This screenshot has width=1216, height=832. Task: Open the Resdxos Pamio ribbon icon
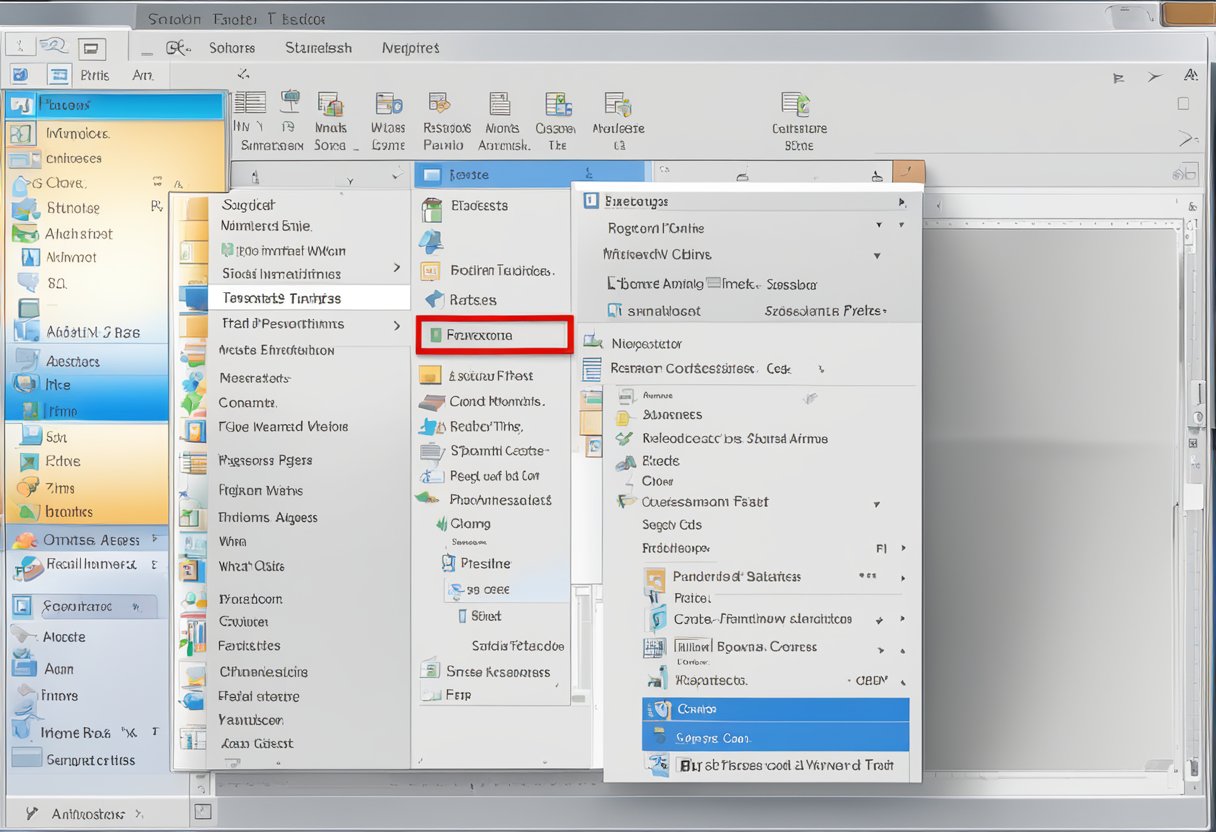click(x=446, y=112)
